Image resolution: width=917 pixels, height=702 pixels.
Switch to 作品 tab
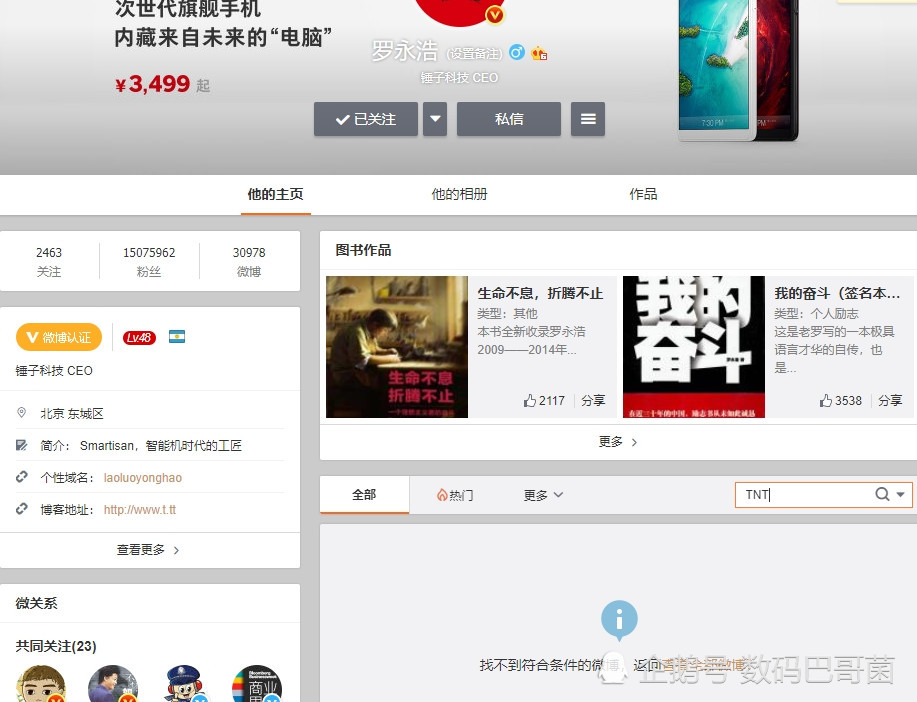643,194
